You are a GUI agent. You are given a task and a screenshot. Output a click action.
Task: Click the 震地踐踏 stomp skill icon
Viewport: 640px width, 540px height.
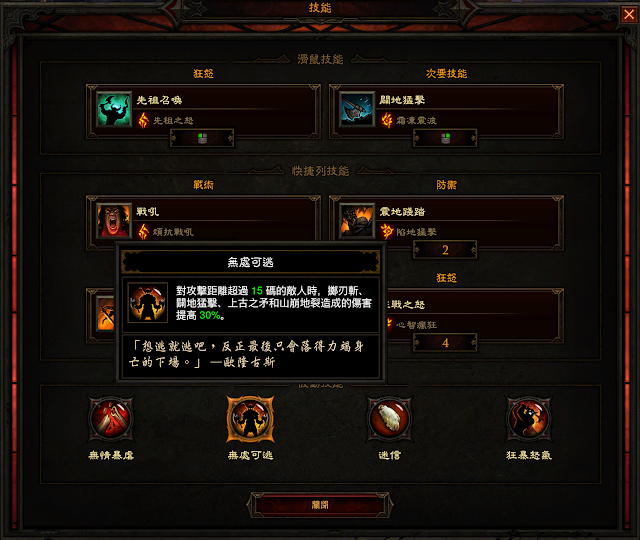point(357,220)
